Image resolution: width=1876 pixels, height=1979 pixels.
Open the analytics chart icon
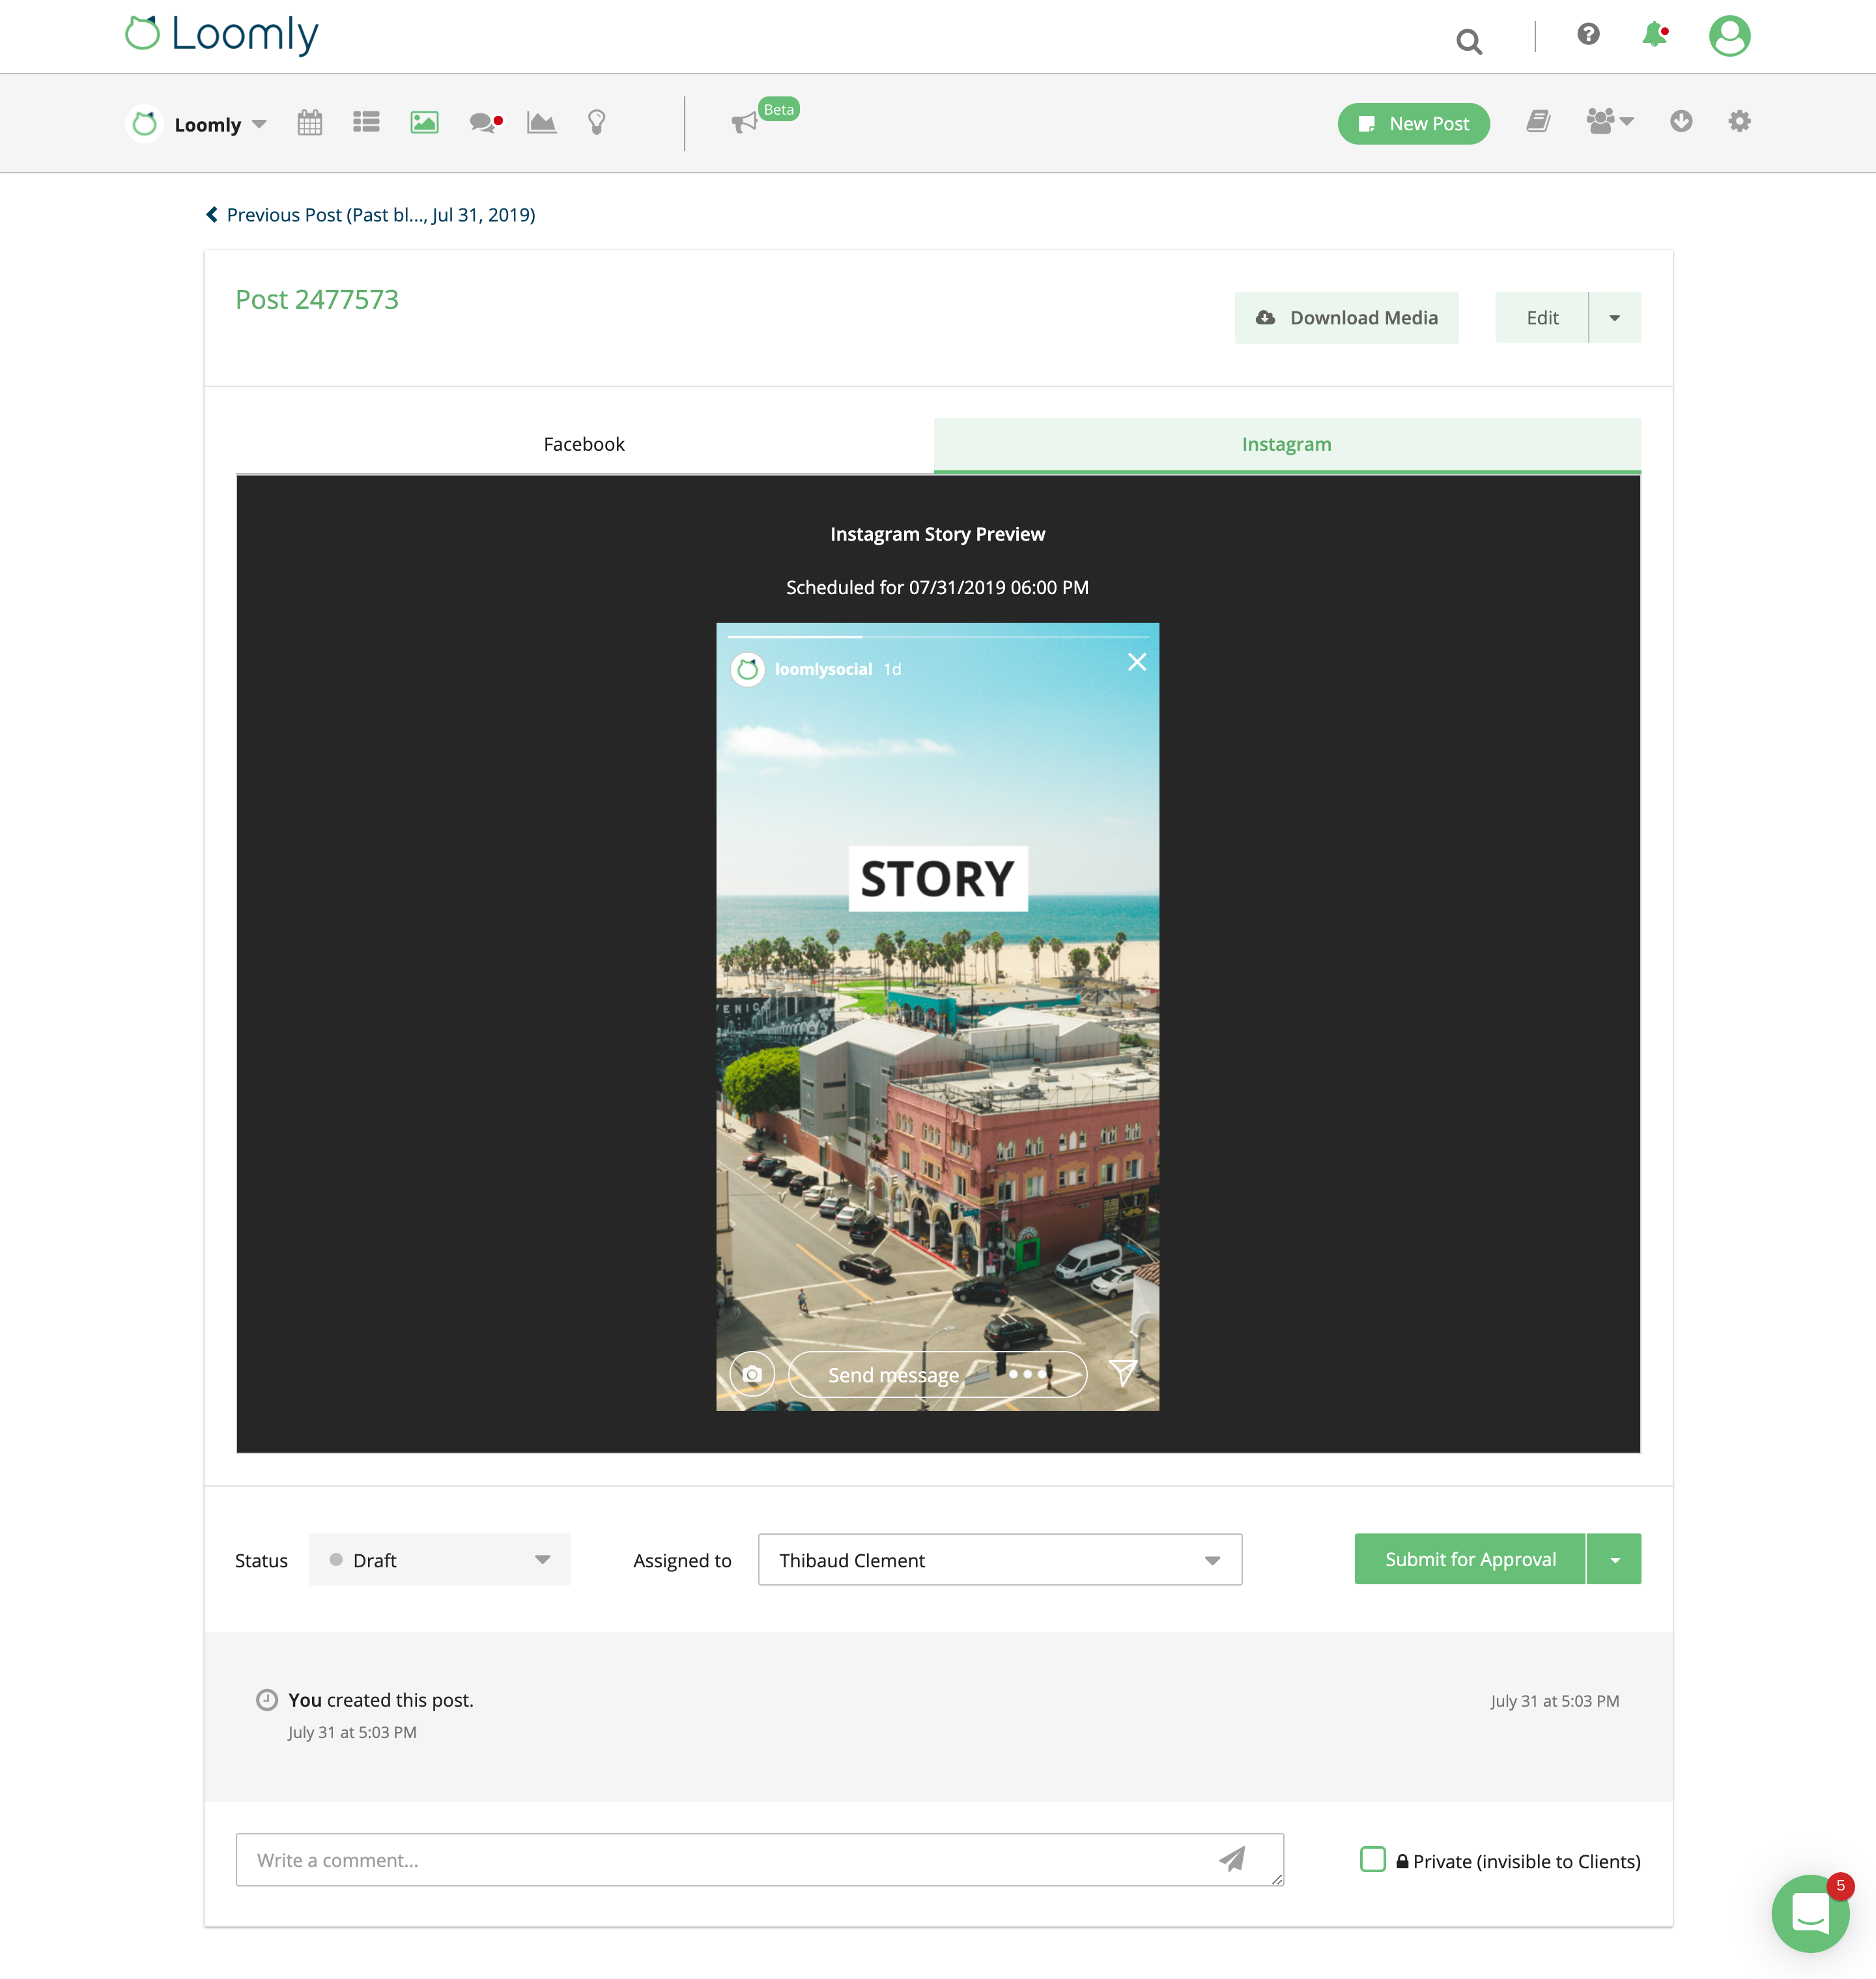pyautogui.click(x=541, y=123)
